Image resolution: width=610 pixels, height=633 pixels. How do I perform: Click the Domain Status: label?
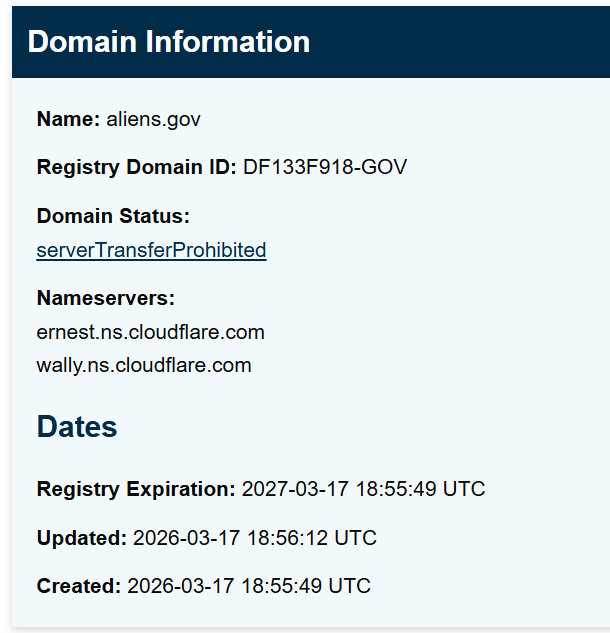pyautogui.click(x=113, y=216)
